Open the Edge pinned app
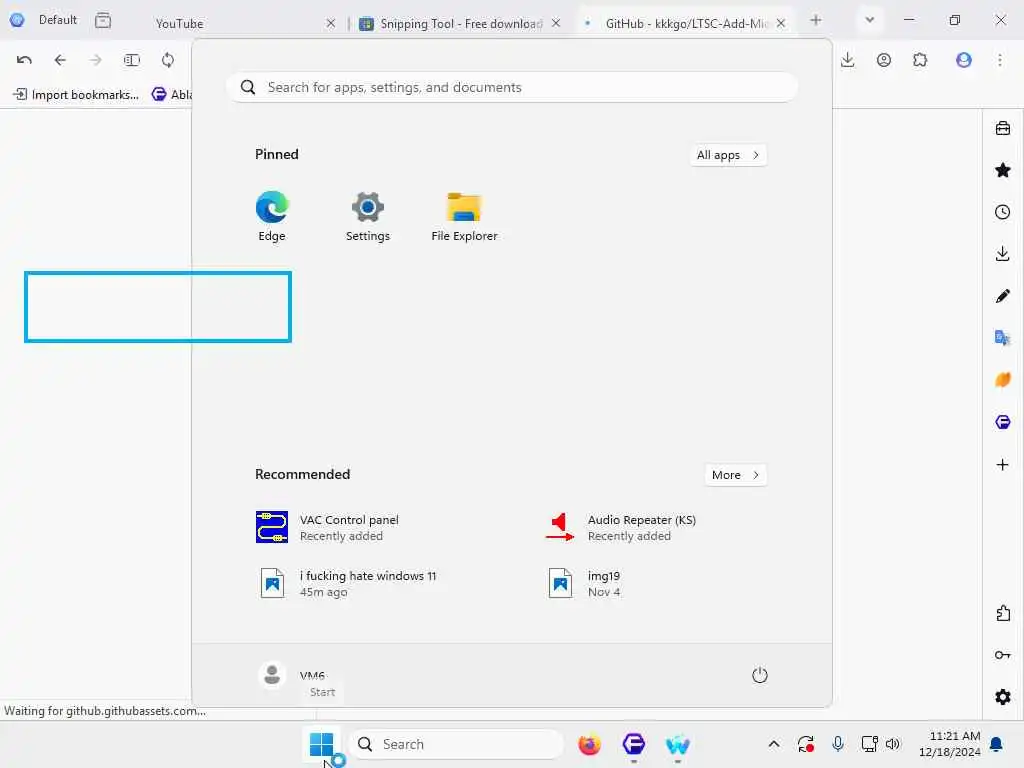 (x=272, y=216)
